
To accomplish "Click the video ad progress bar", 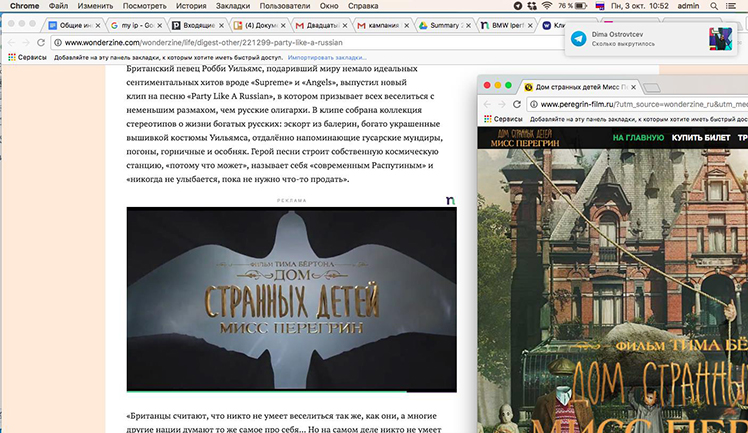I will point(291,392).
